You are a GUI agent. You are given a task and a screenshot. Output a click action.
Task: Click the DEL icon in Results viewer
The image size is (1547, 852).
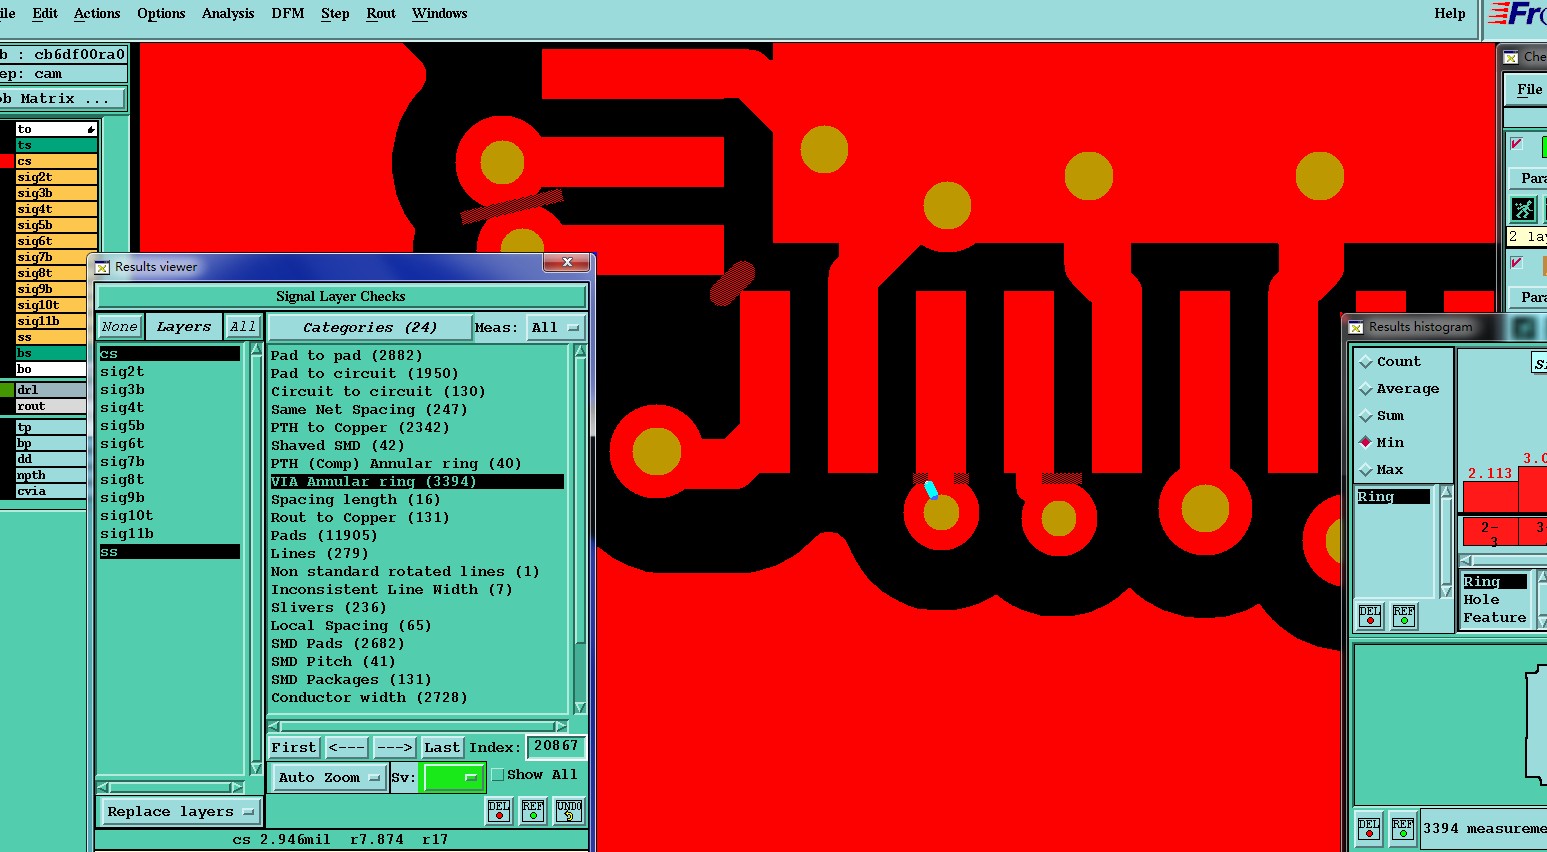(499, 811)
